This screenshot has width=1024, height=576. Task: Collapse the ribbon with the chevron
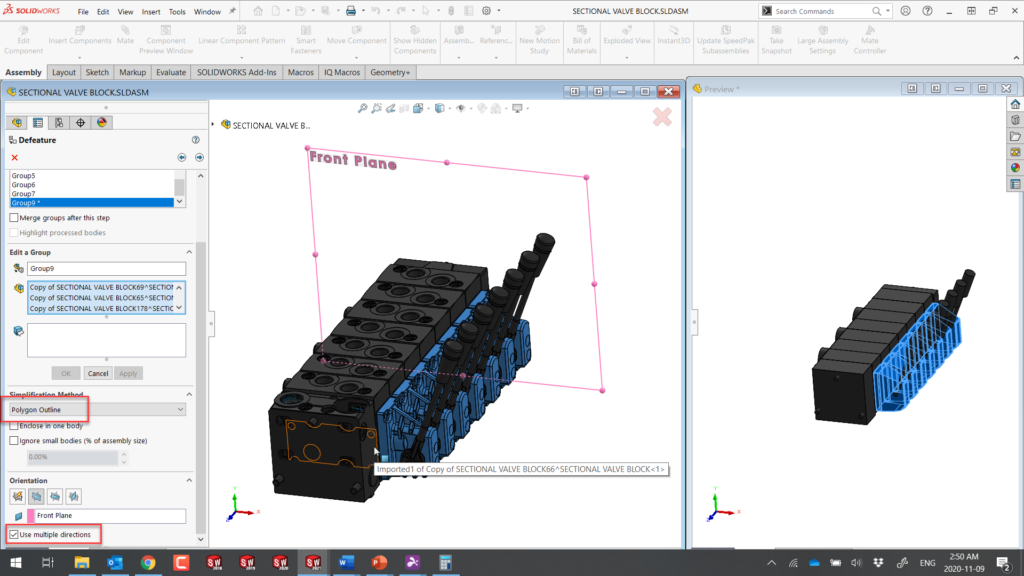pyautogui.click(x=1016, y=58)
